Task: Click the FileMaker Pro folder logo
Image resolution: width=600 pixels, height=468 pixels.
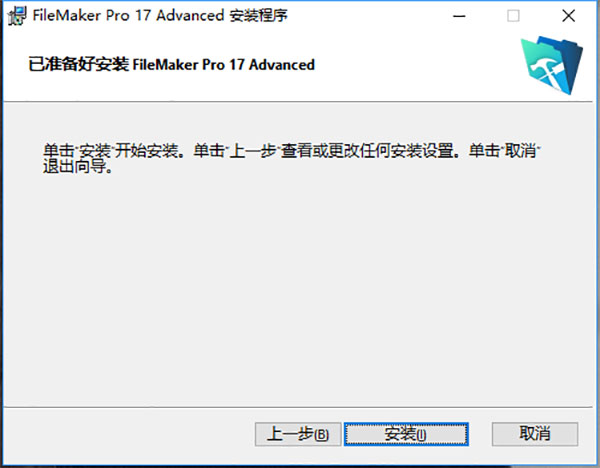Action: click(x=552, y=65)
